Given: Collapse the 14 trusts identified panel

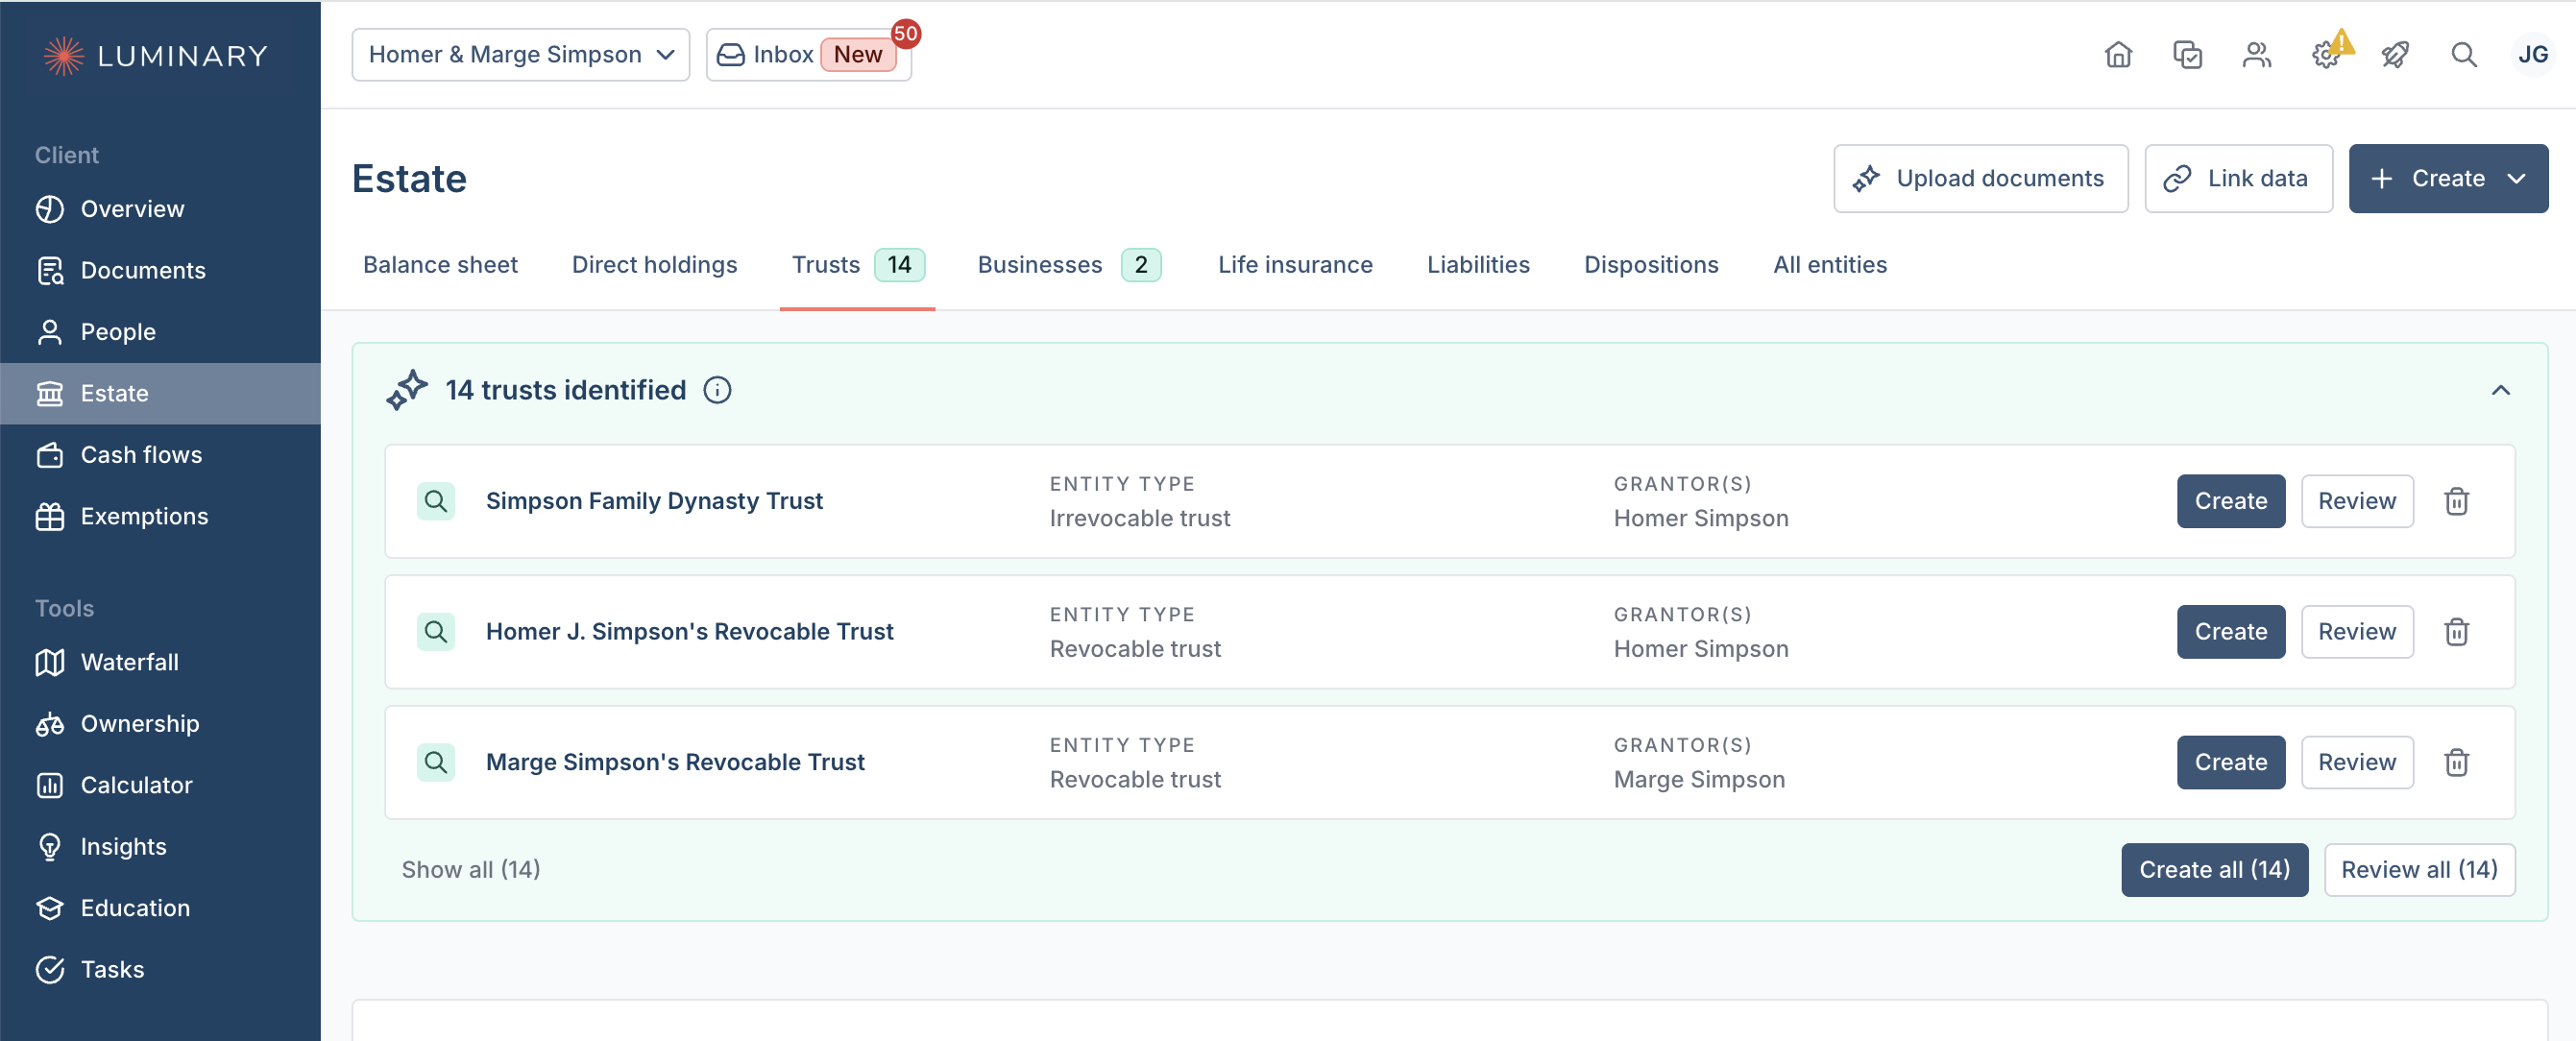Looking at the screenshot, I should pos(2500,390).
